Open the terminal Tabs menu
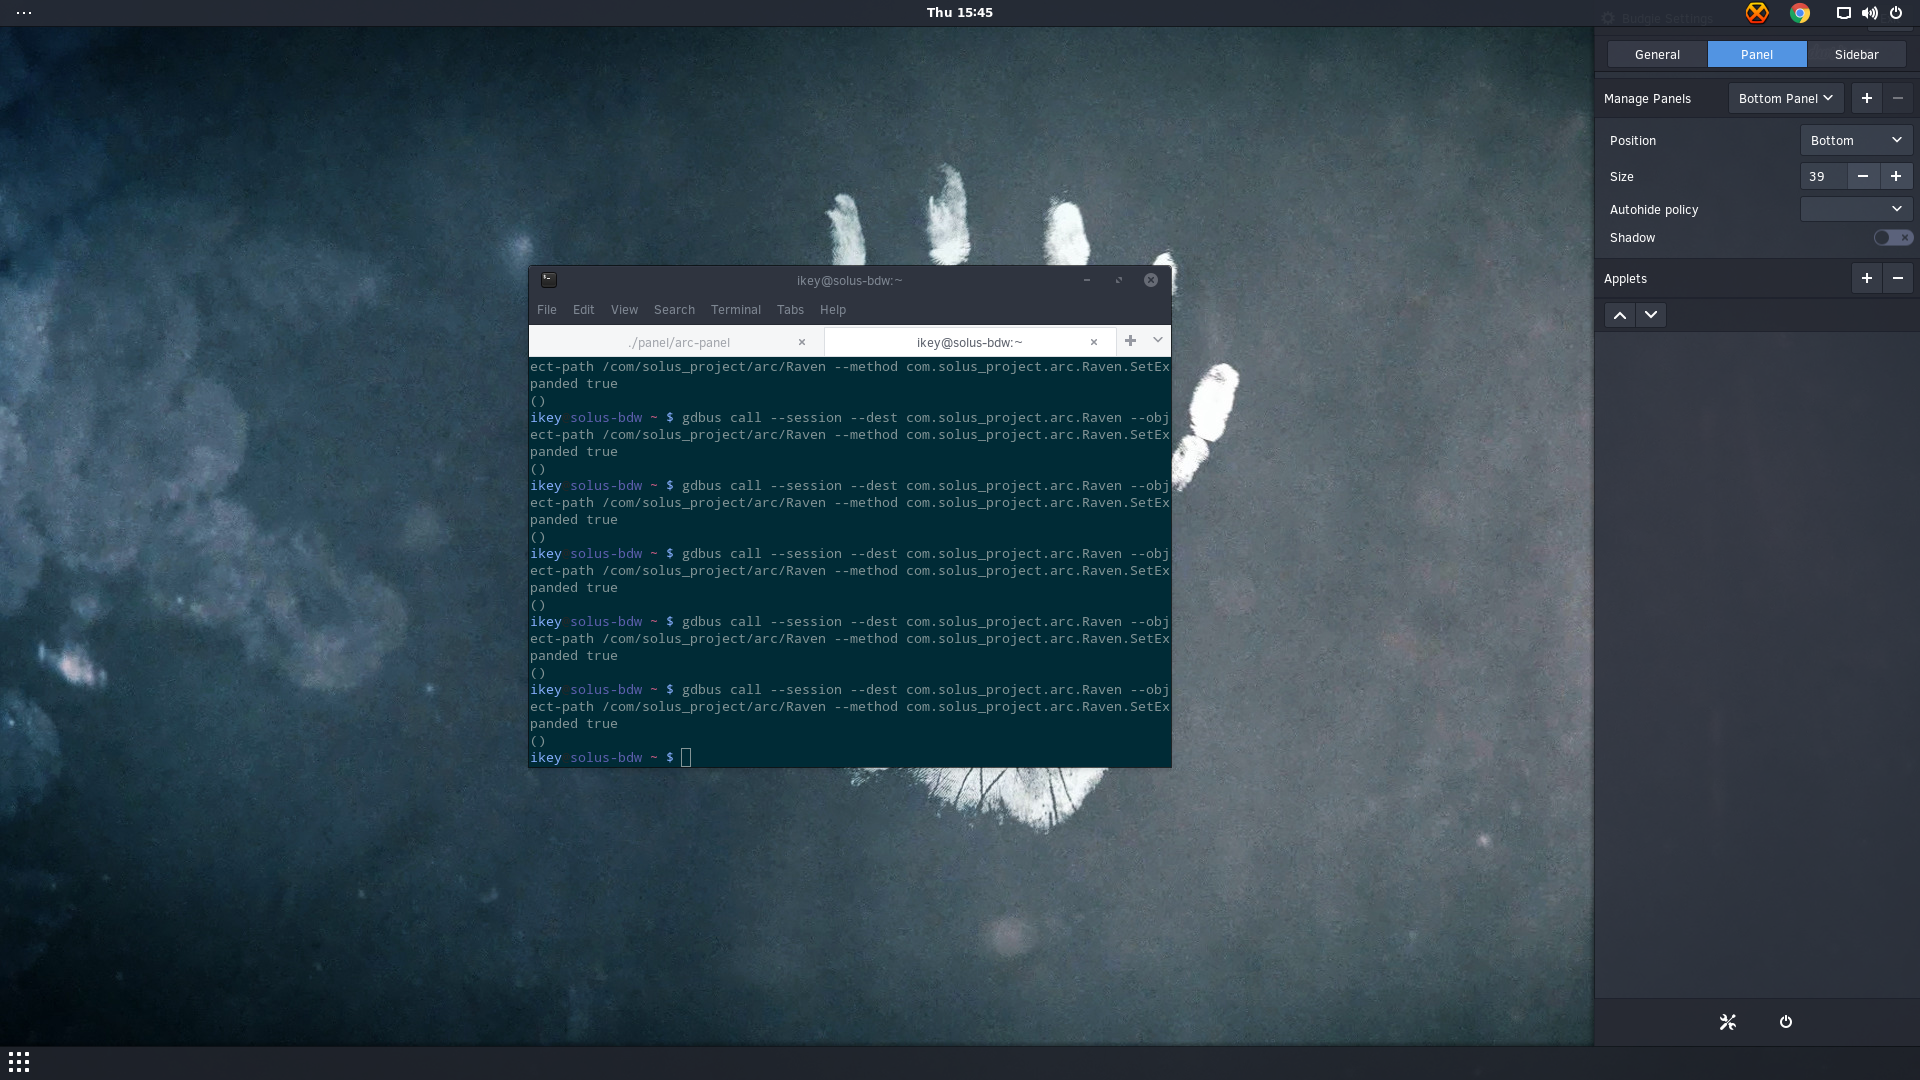 [x=790, y=310]
